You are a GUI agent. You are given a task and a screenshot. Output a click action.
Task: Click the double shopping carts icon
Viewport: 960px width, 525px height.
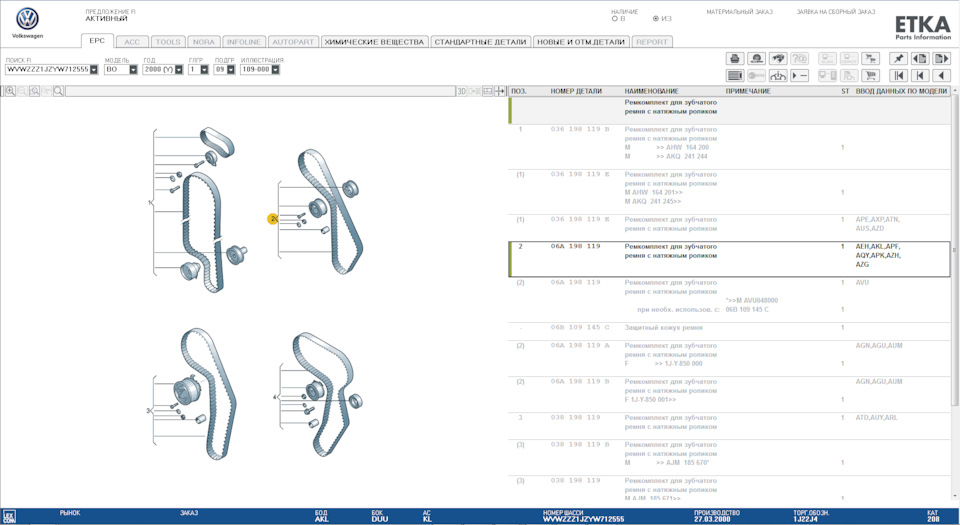click(x=870, y=59)
